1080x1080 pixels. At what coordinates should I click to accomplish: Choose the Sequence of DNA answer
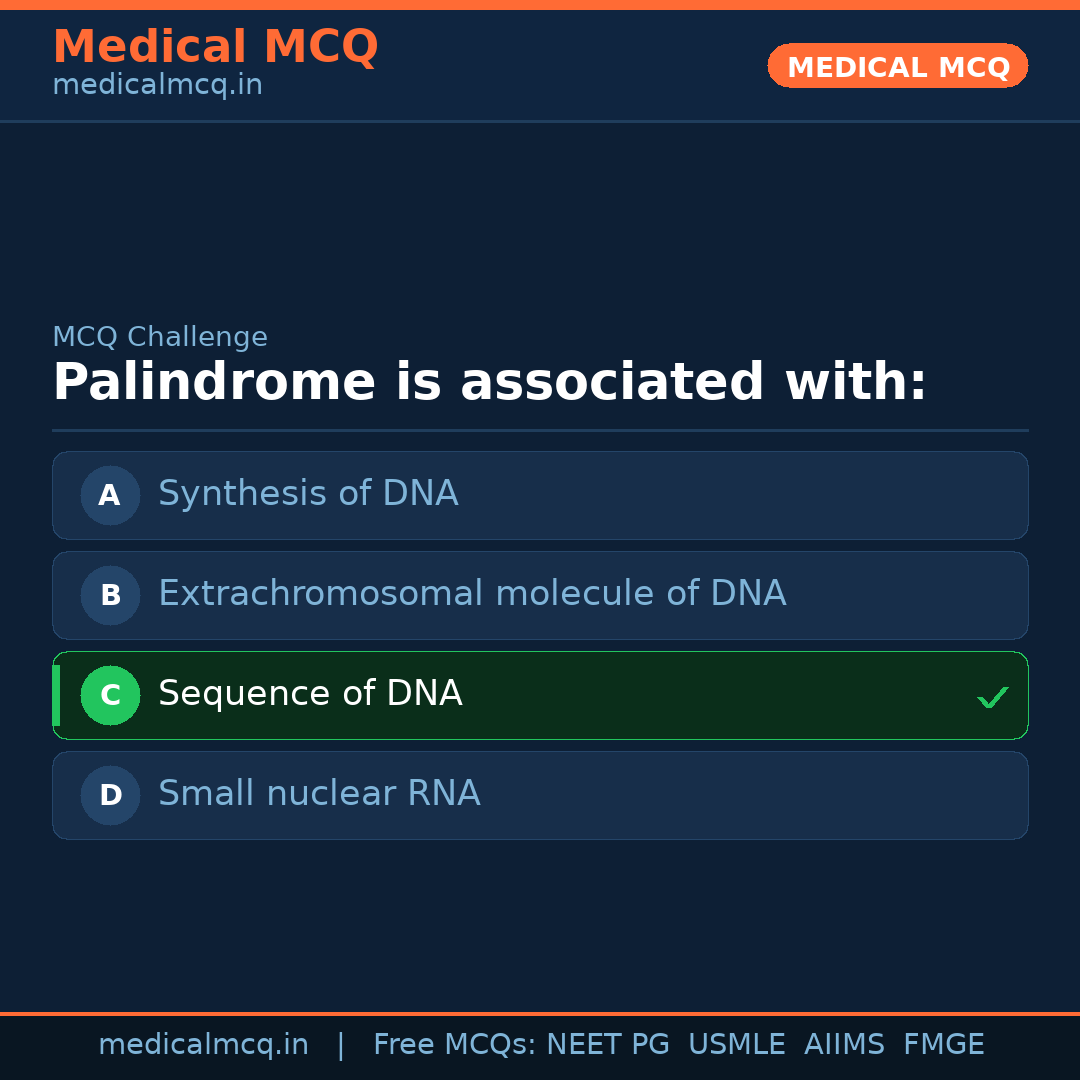310,694
